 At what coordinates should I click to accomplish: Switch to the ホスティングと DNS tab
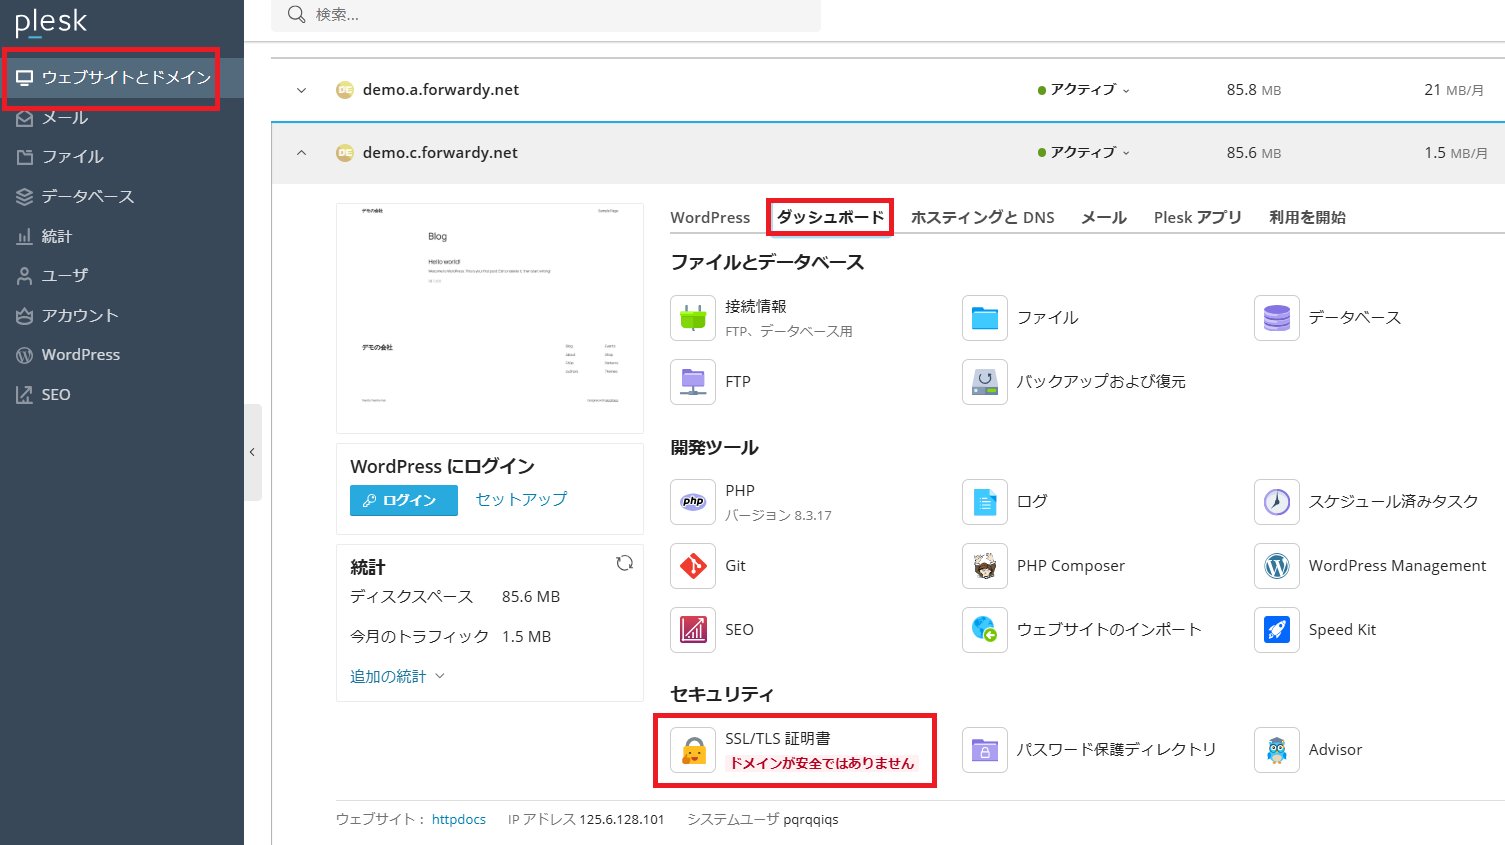click(x=983, y=218)
